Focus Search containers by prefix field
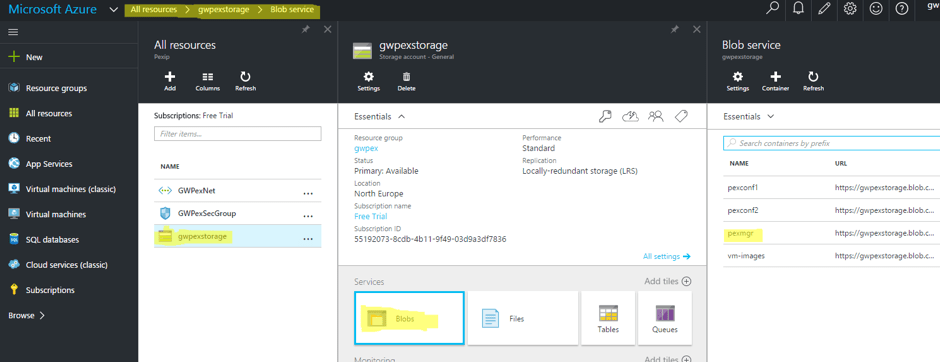 click(x=831, y=143)
